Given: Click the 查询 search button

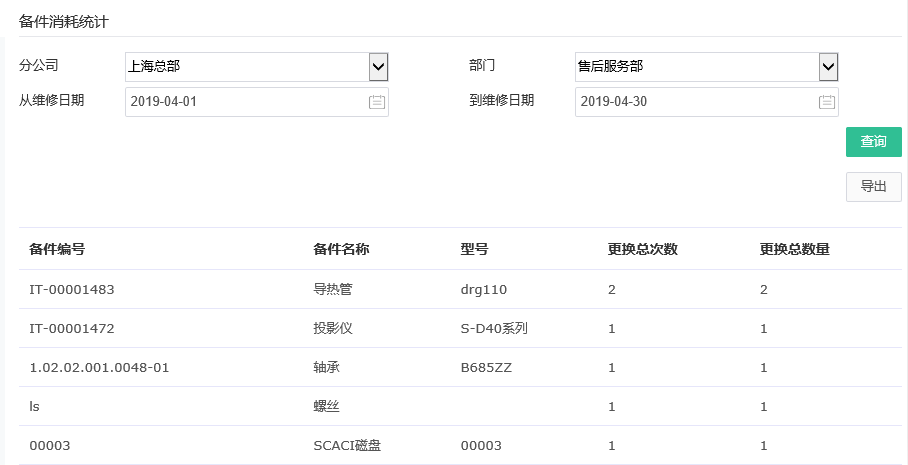Looking at the screenshot, I should coord(873,142).
